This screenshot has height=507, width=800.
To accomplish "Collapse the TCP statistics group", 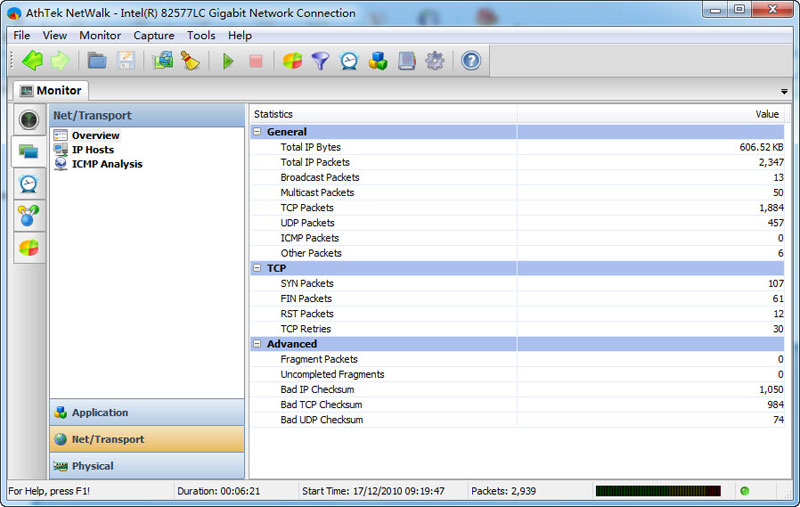I will pyautogui.click(x=257, y=269).
